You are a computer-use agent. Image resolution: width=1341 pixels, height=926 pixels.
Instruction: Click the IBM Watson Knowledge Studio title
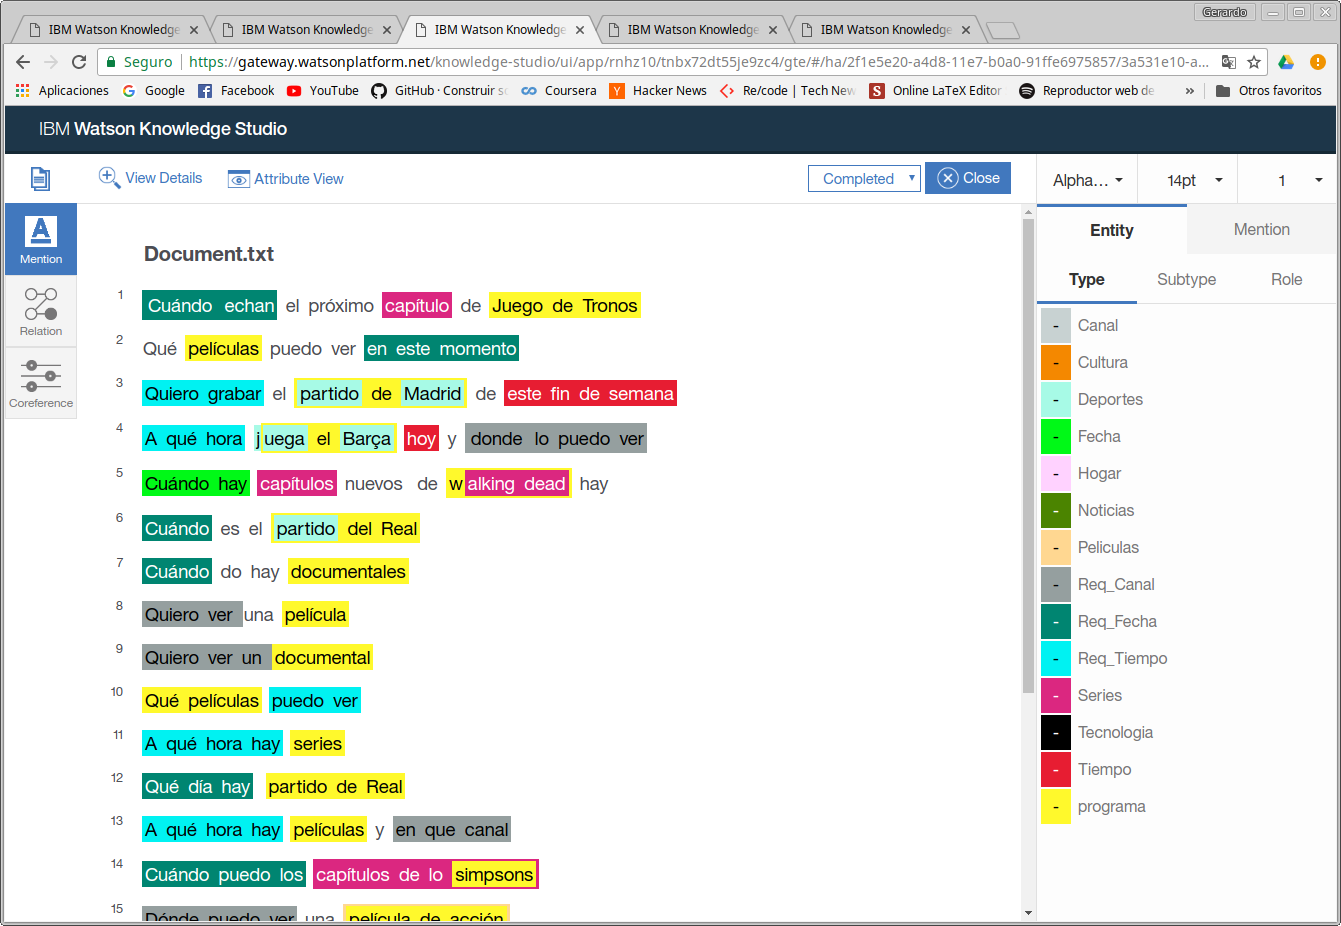click(163, 129)
